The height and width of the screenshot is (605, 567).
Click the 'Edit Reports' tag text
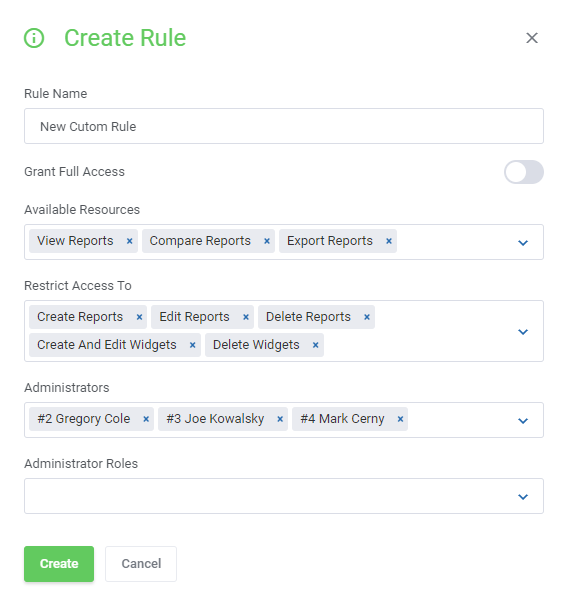point(194,317)
